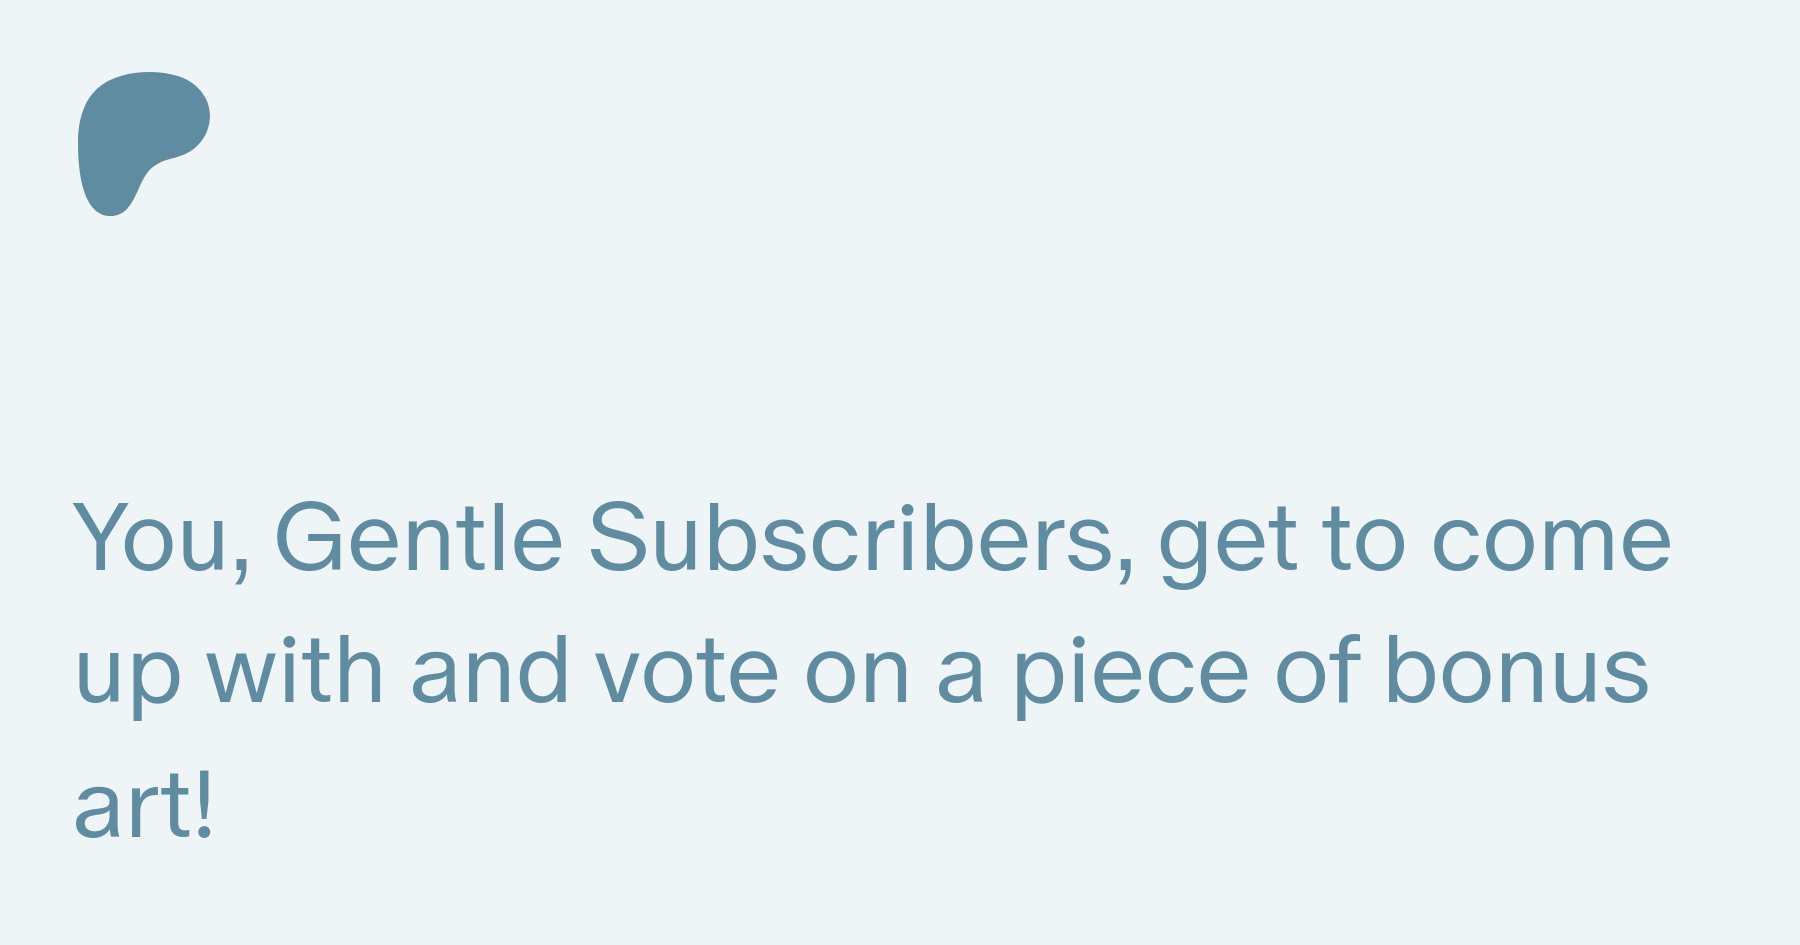Click the letter "a" before "piece"
Viewport: 1800px width, 945px height.
[x=960, y=675]
